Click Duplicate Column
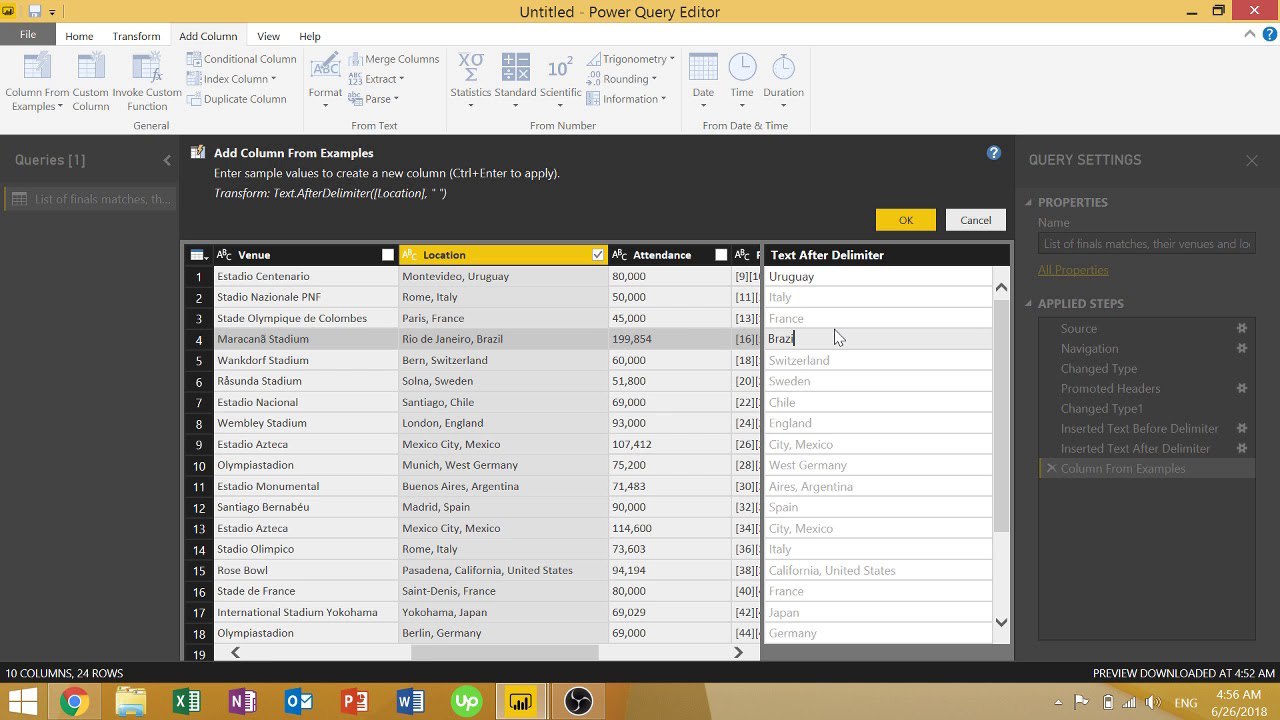1280x720 pixels. 237,99
